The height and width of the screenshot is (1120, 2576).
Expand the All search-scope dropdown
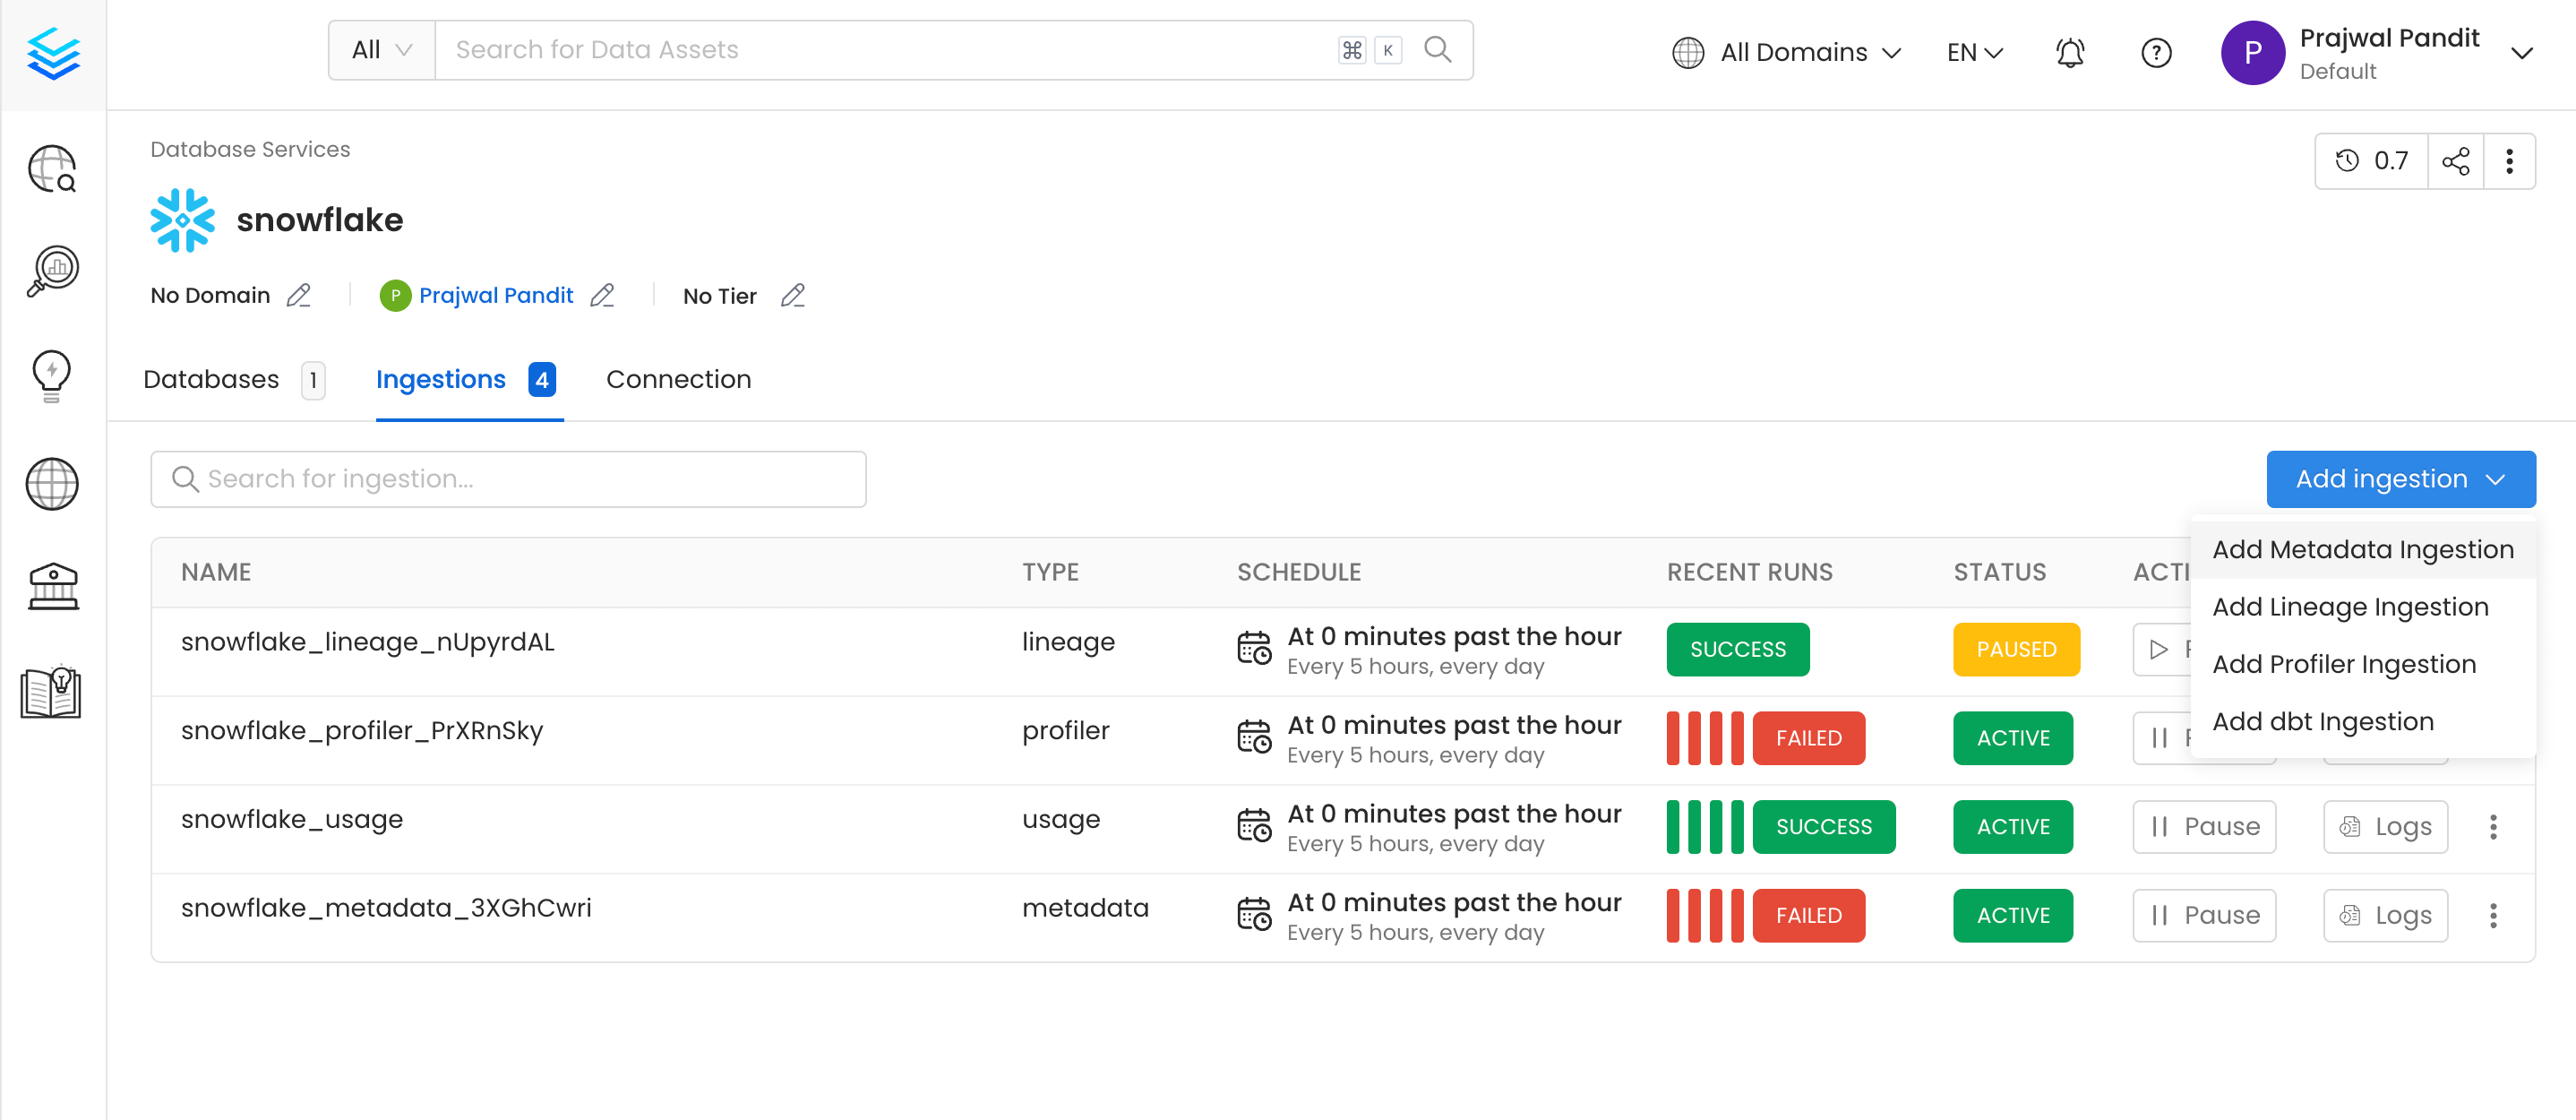coord(382,50)
